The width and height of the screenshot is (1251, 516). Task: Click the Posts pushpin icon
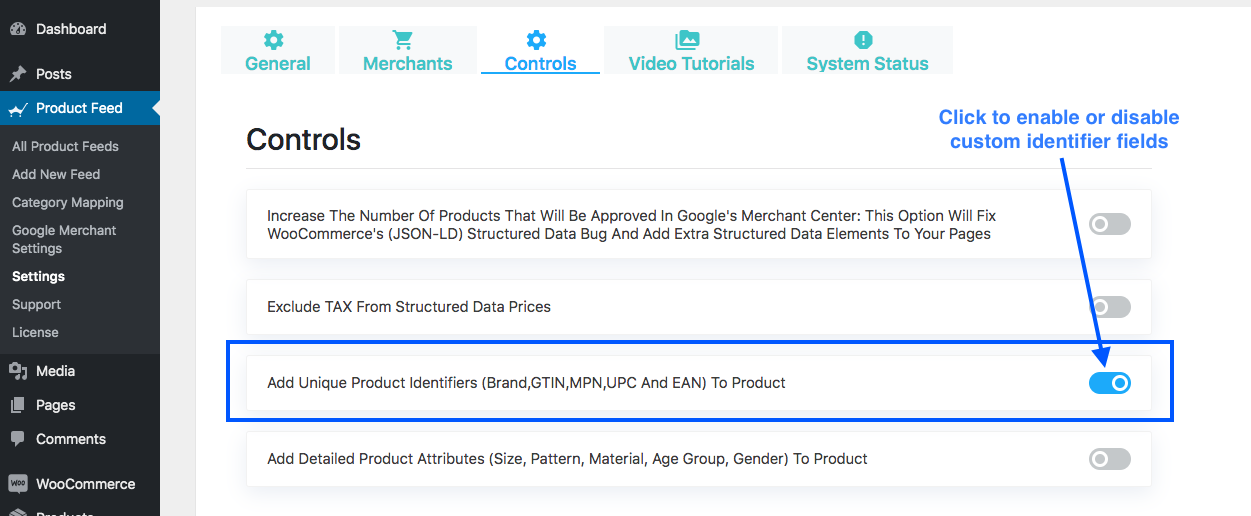tap(18, 74)
